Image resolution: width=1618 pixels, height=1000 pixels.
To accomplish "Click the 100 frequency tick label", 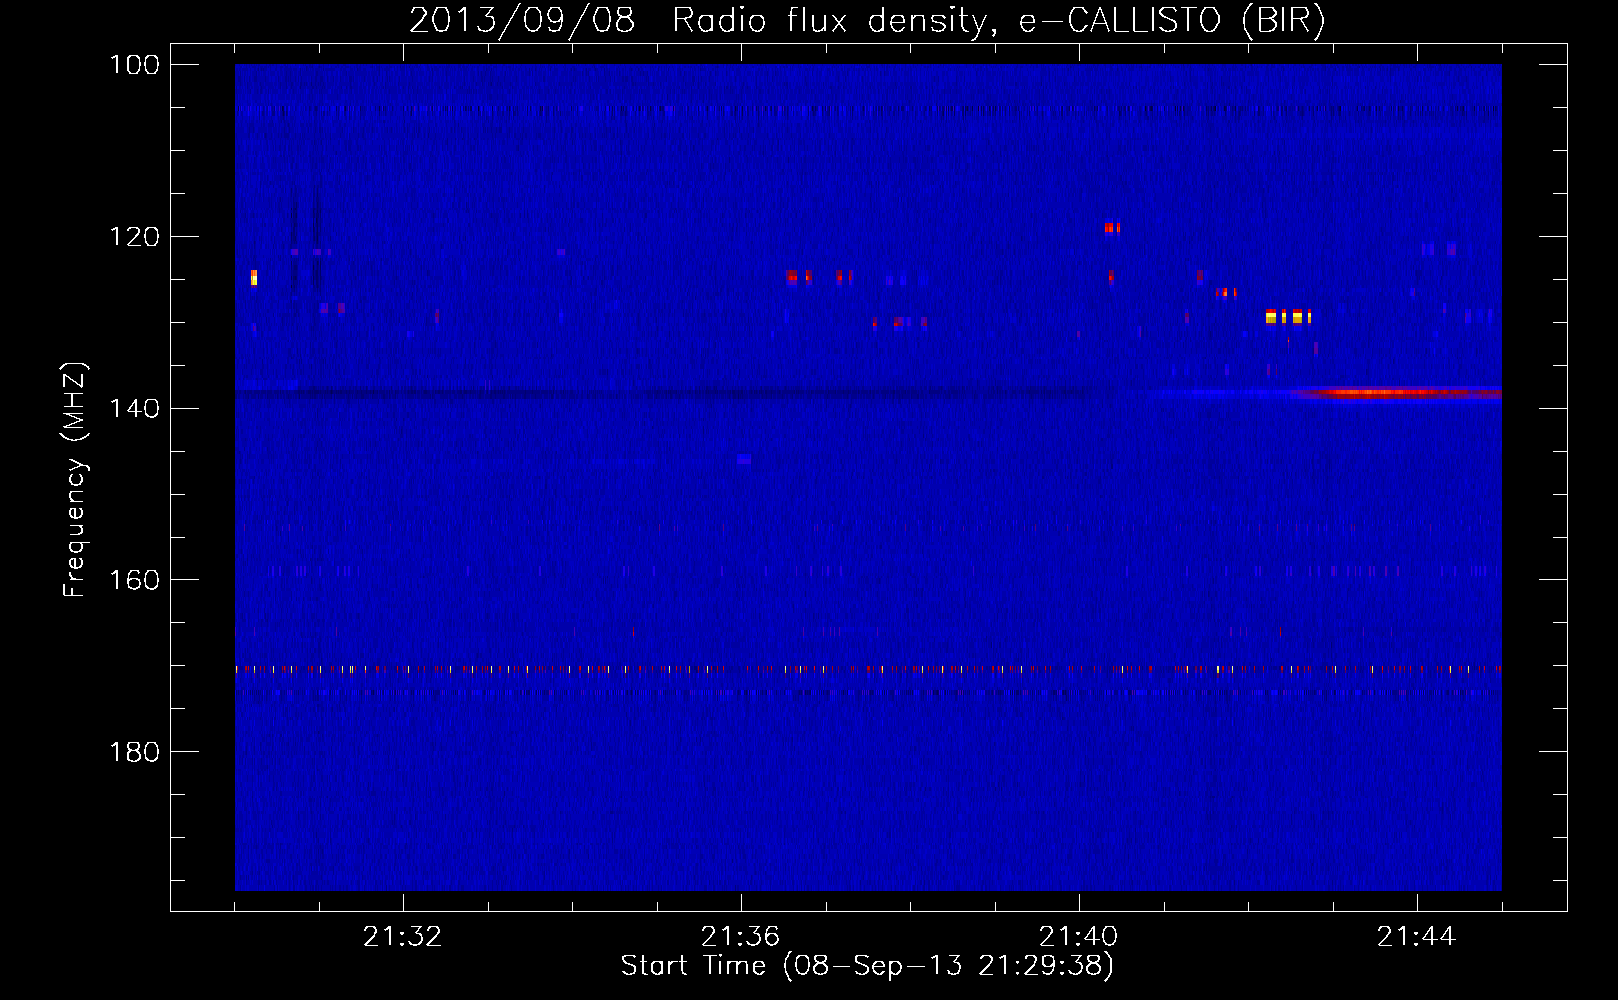I will (x=134, y=65).
